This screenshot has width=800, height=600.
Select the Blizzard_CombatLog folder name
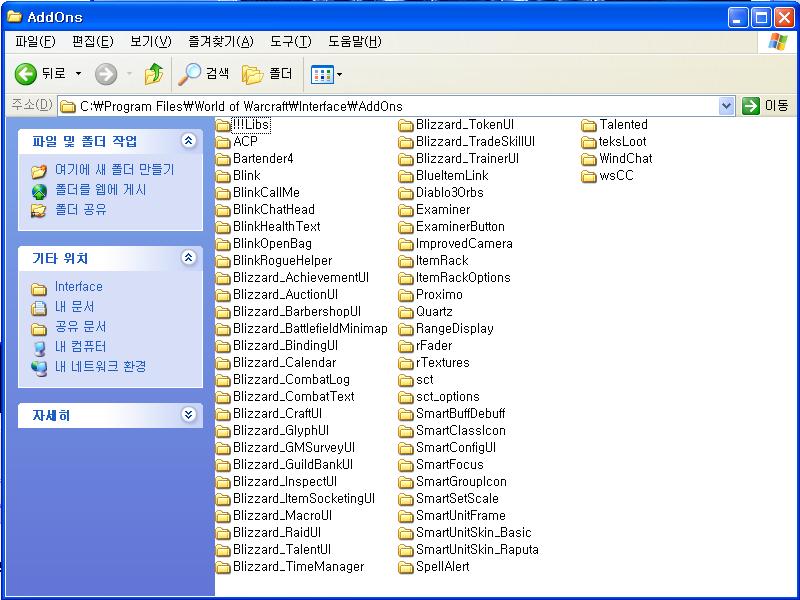coord(291,380)
